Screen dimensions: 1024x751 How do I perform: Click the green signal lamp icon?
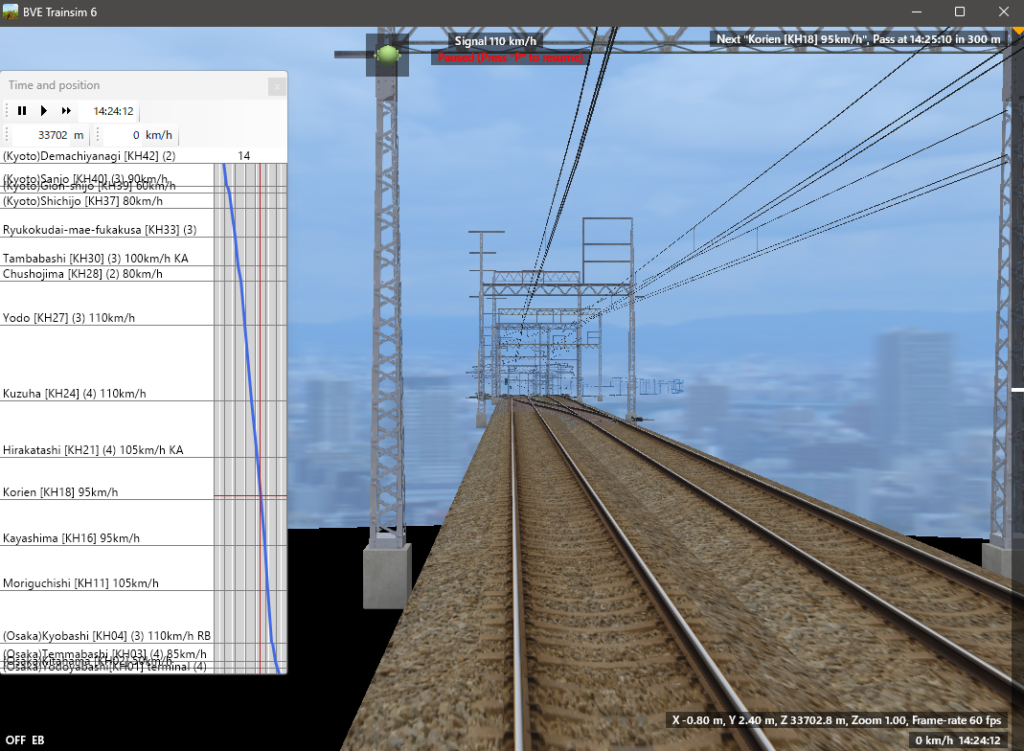click(x=388, y=56)
